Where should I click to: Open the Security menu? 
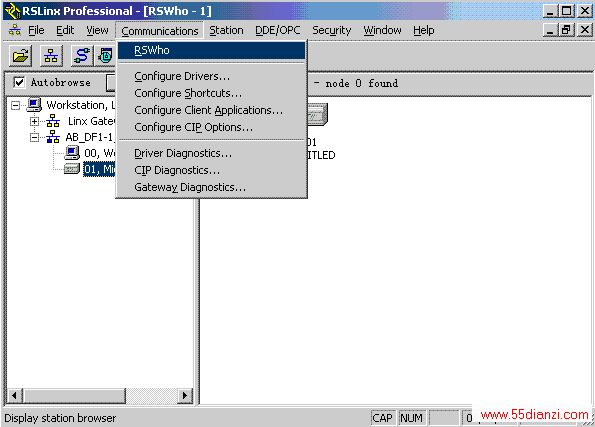tap(332, 30)
